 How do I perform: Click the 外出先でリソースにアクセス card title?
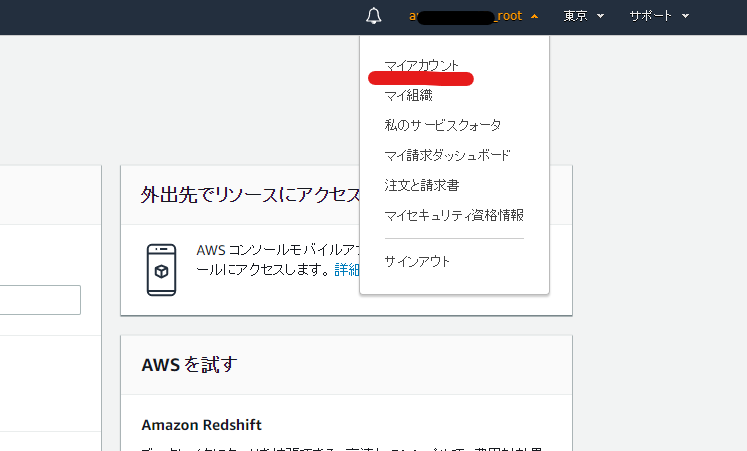pyautogui.click(x=251, y=195)
